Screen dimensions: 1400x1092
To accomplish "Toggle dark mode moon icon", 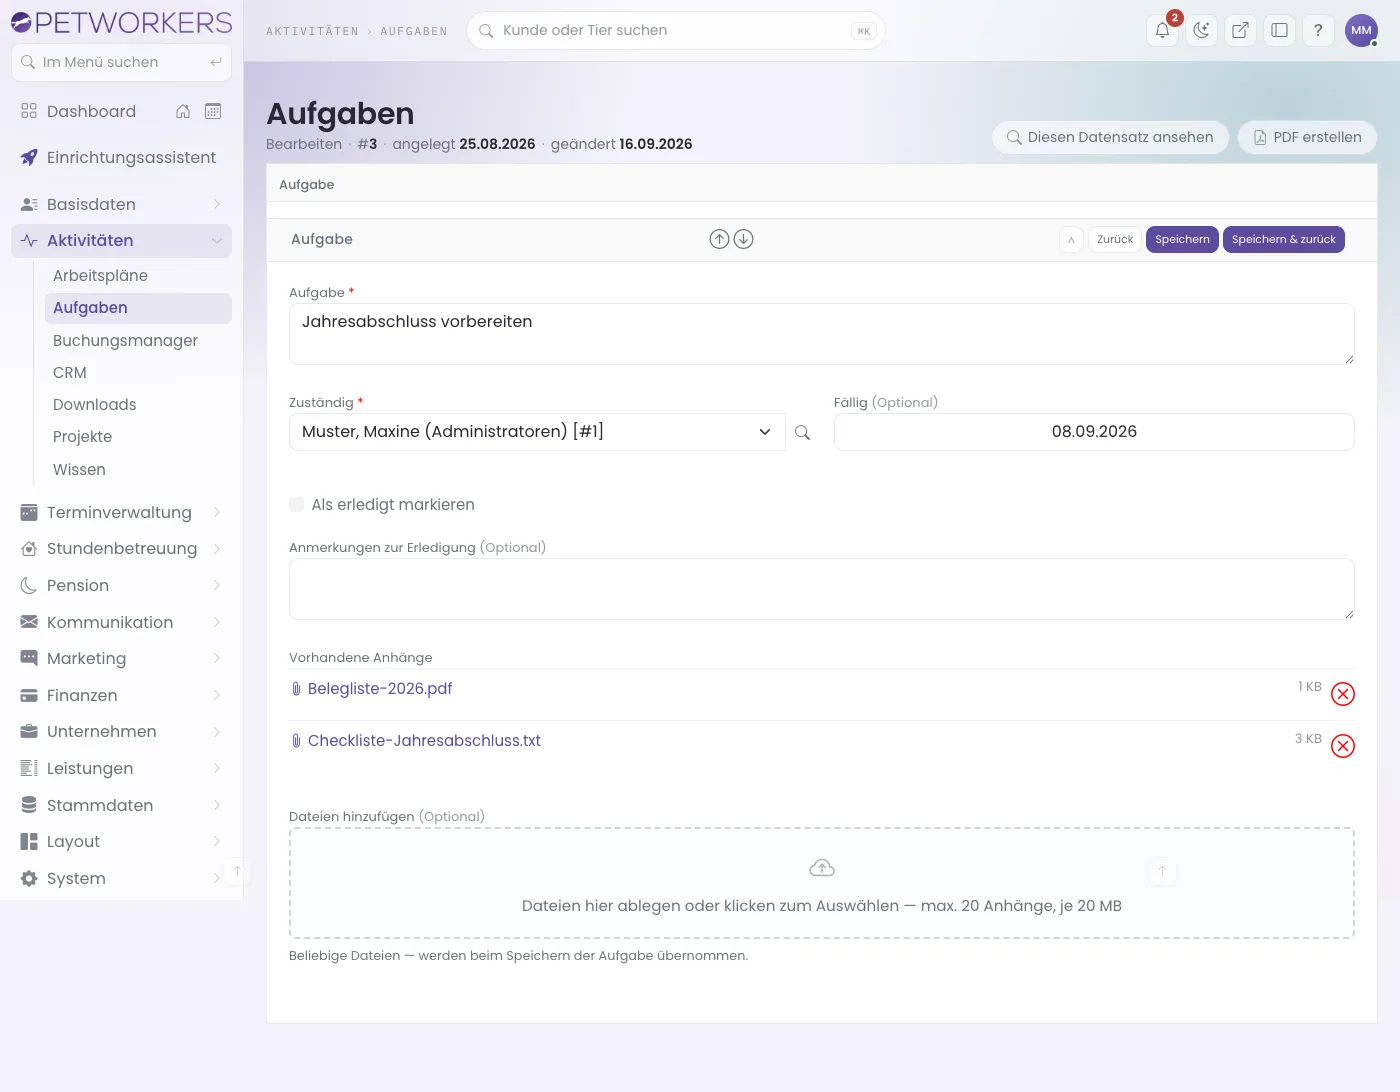I will coord(1201,30).
